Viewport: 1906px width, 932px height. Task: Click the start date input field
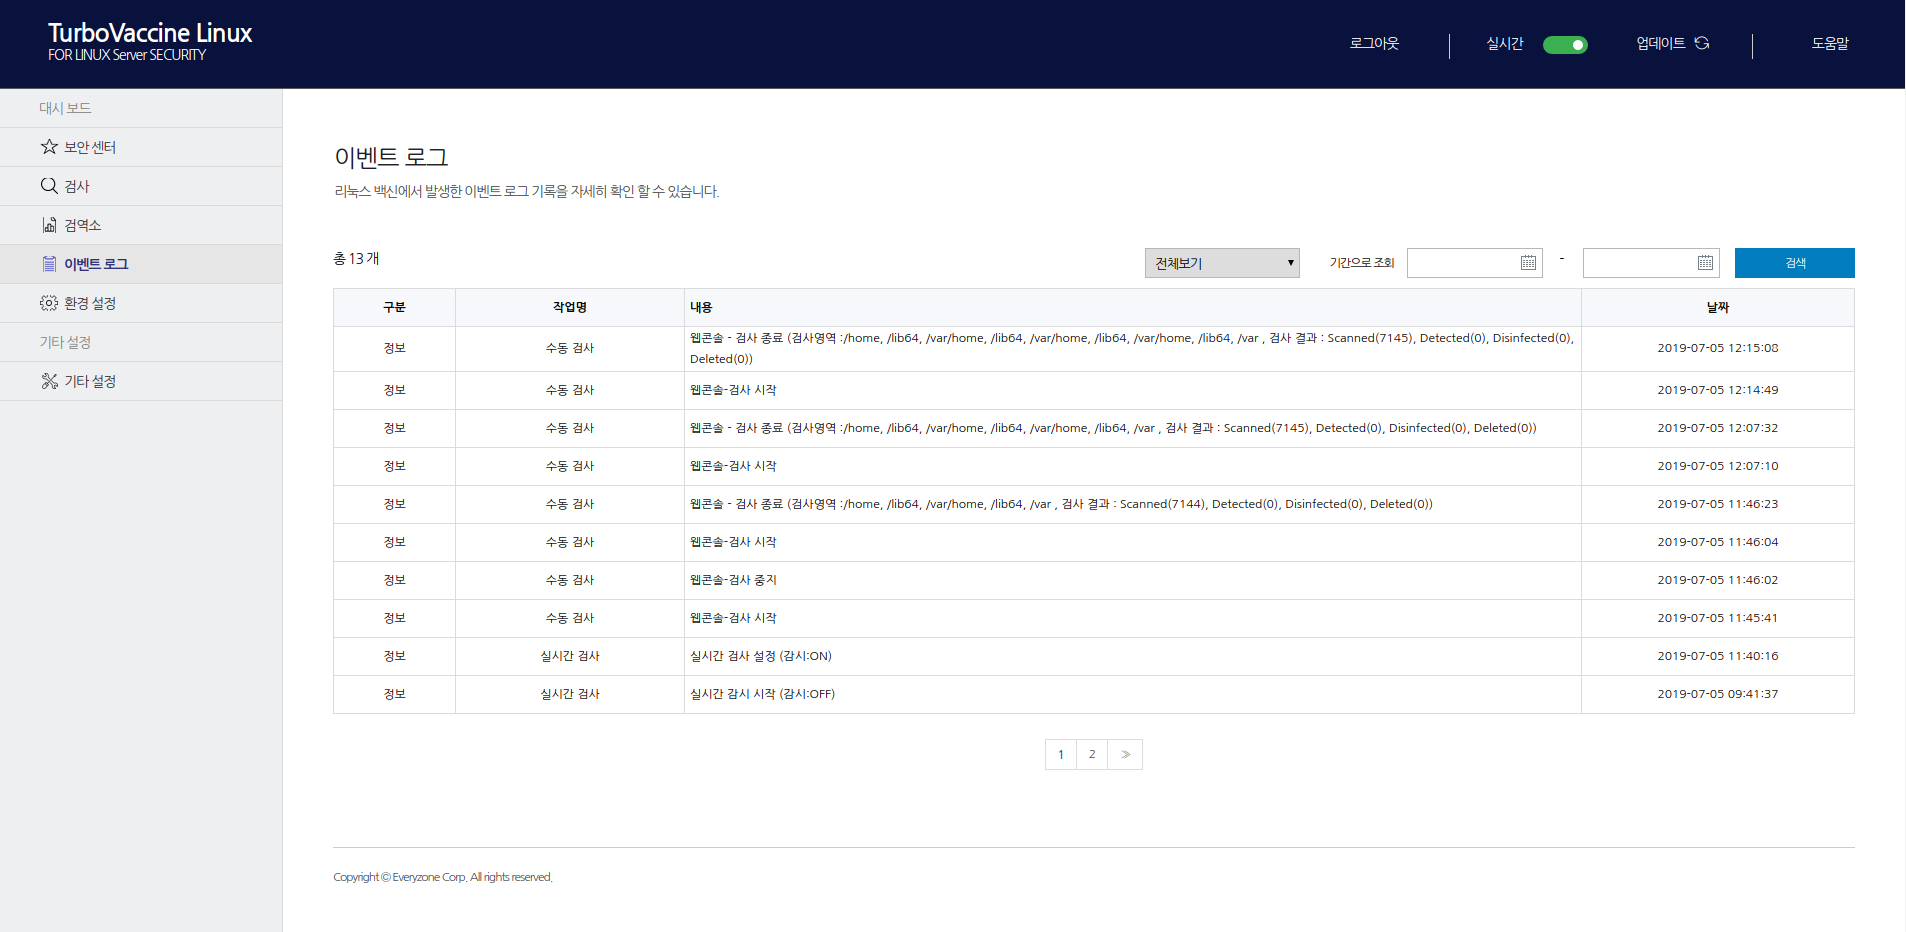pos(1462,263)
